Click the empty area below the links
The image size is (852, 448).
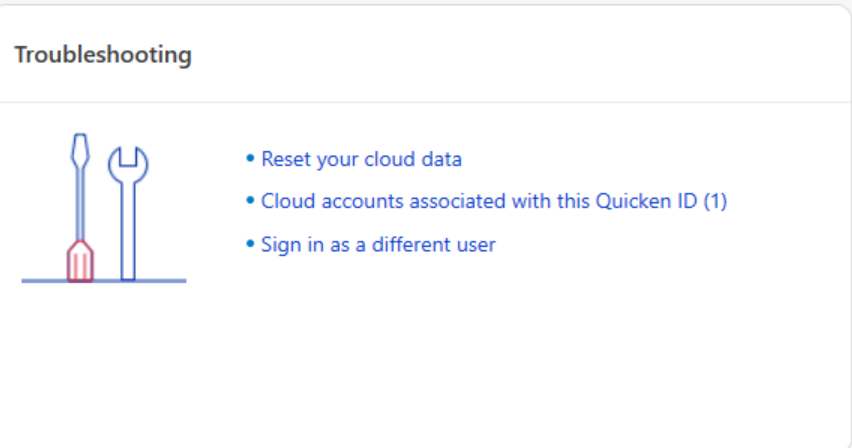500,350
